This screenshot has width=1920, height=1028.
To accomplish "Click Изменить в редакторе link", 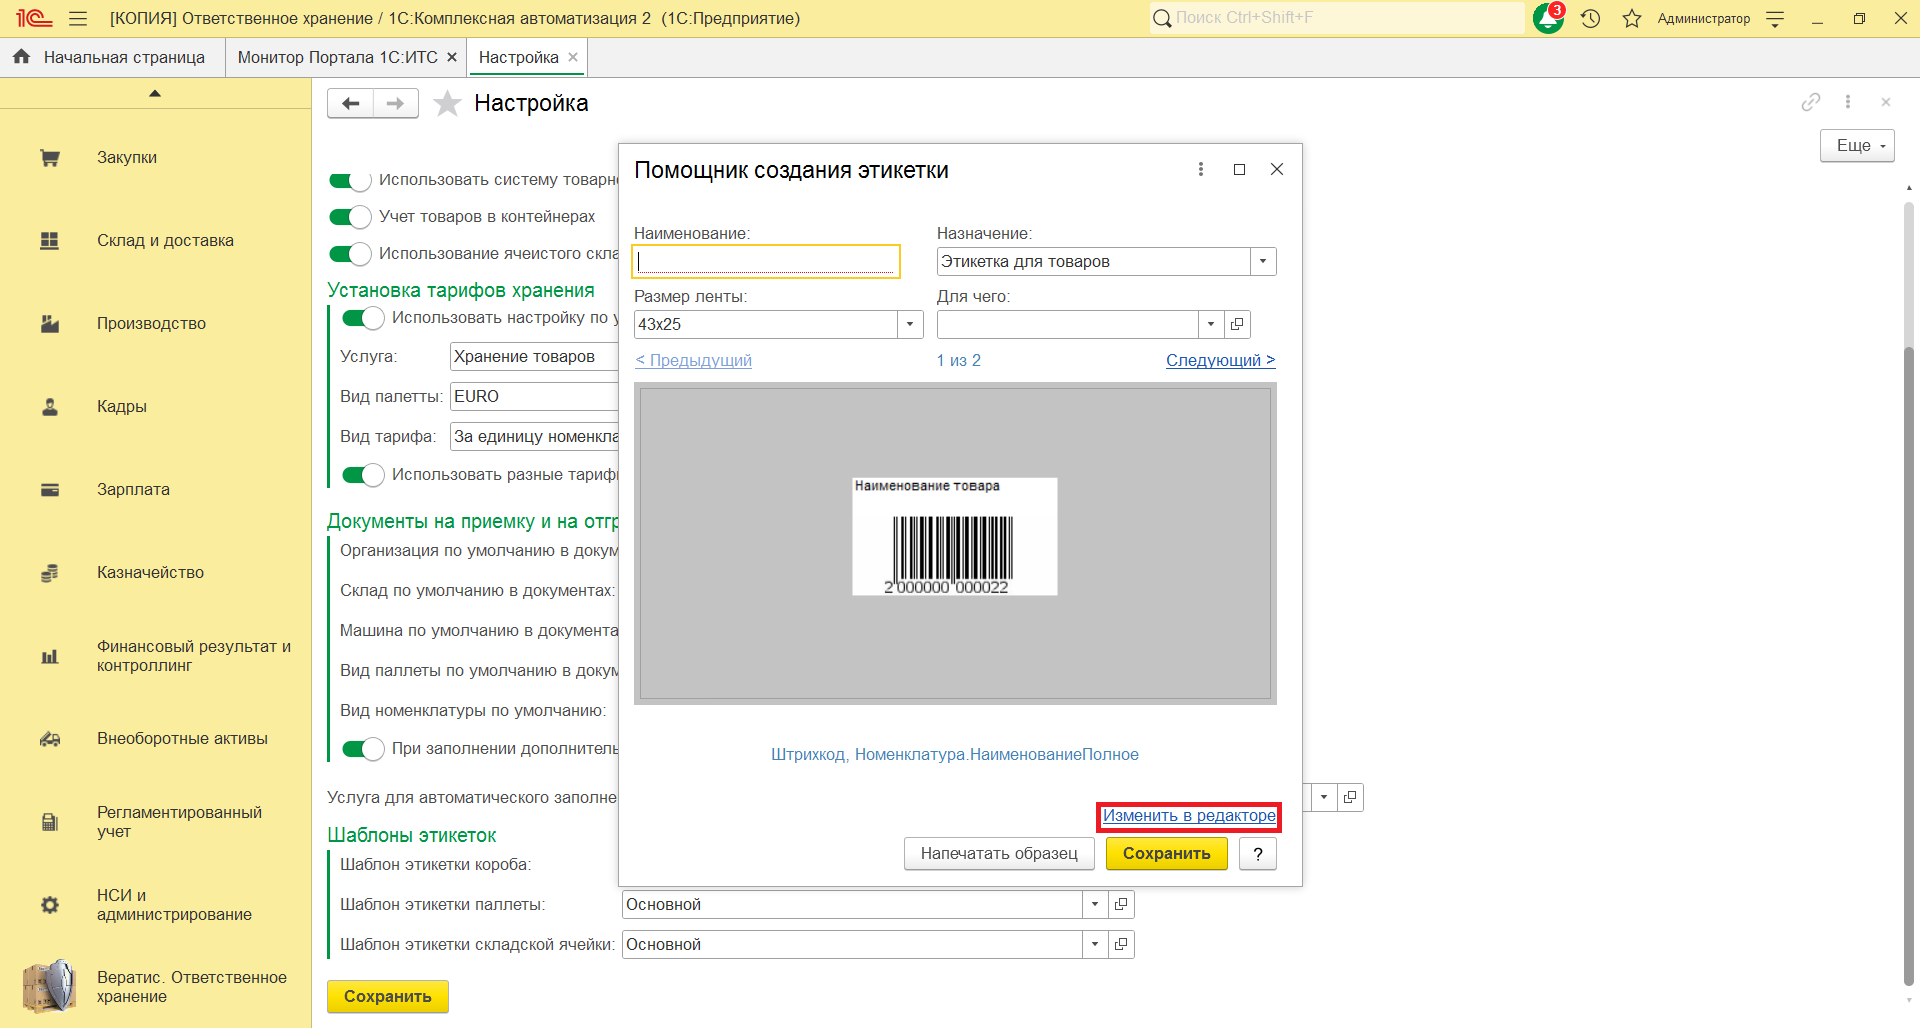I will (x=1188, y=816).
